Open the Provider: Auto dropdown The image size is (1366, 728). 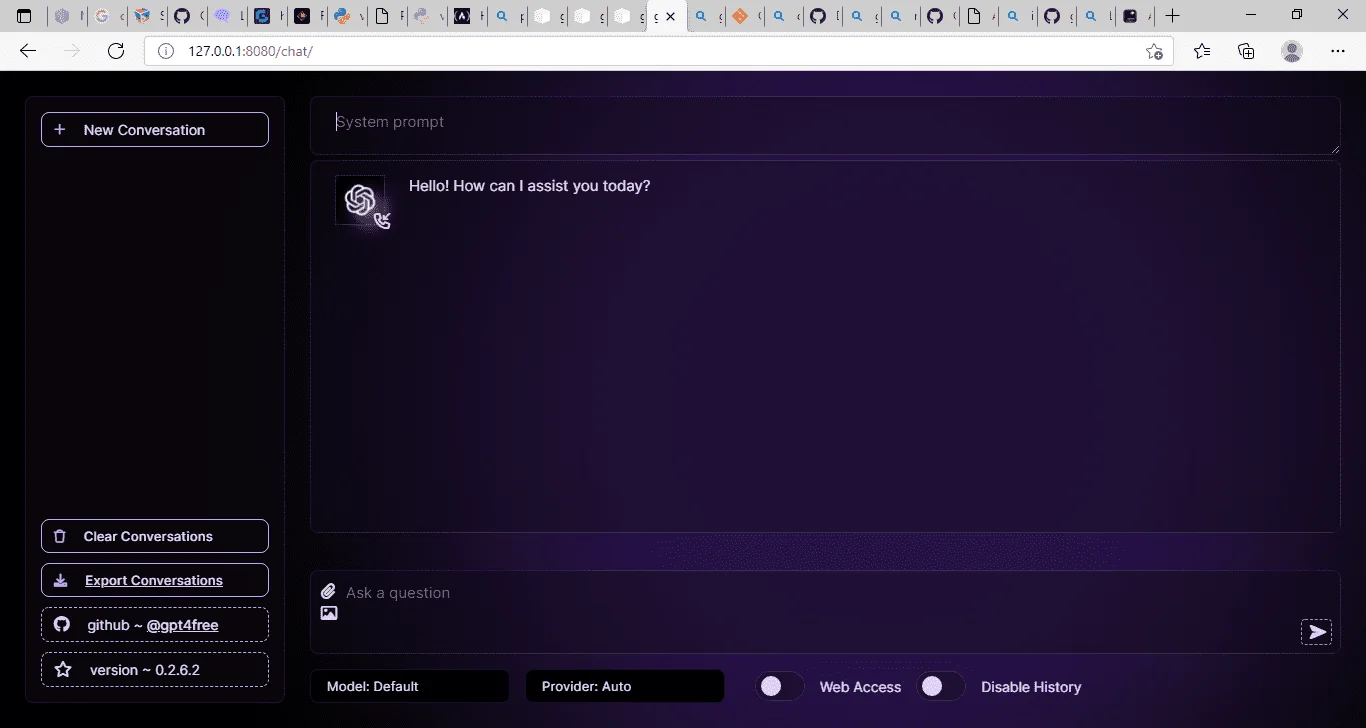625,686
